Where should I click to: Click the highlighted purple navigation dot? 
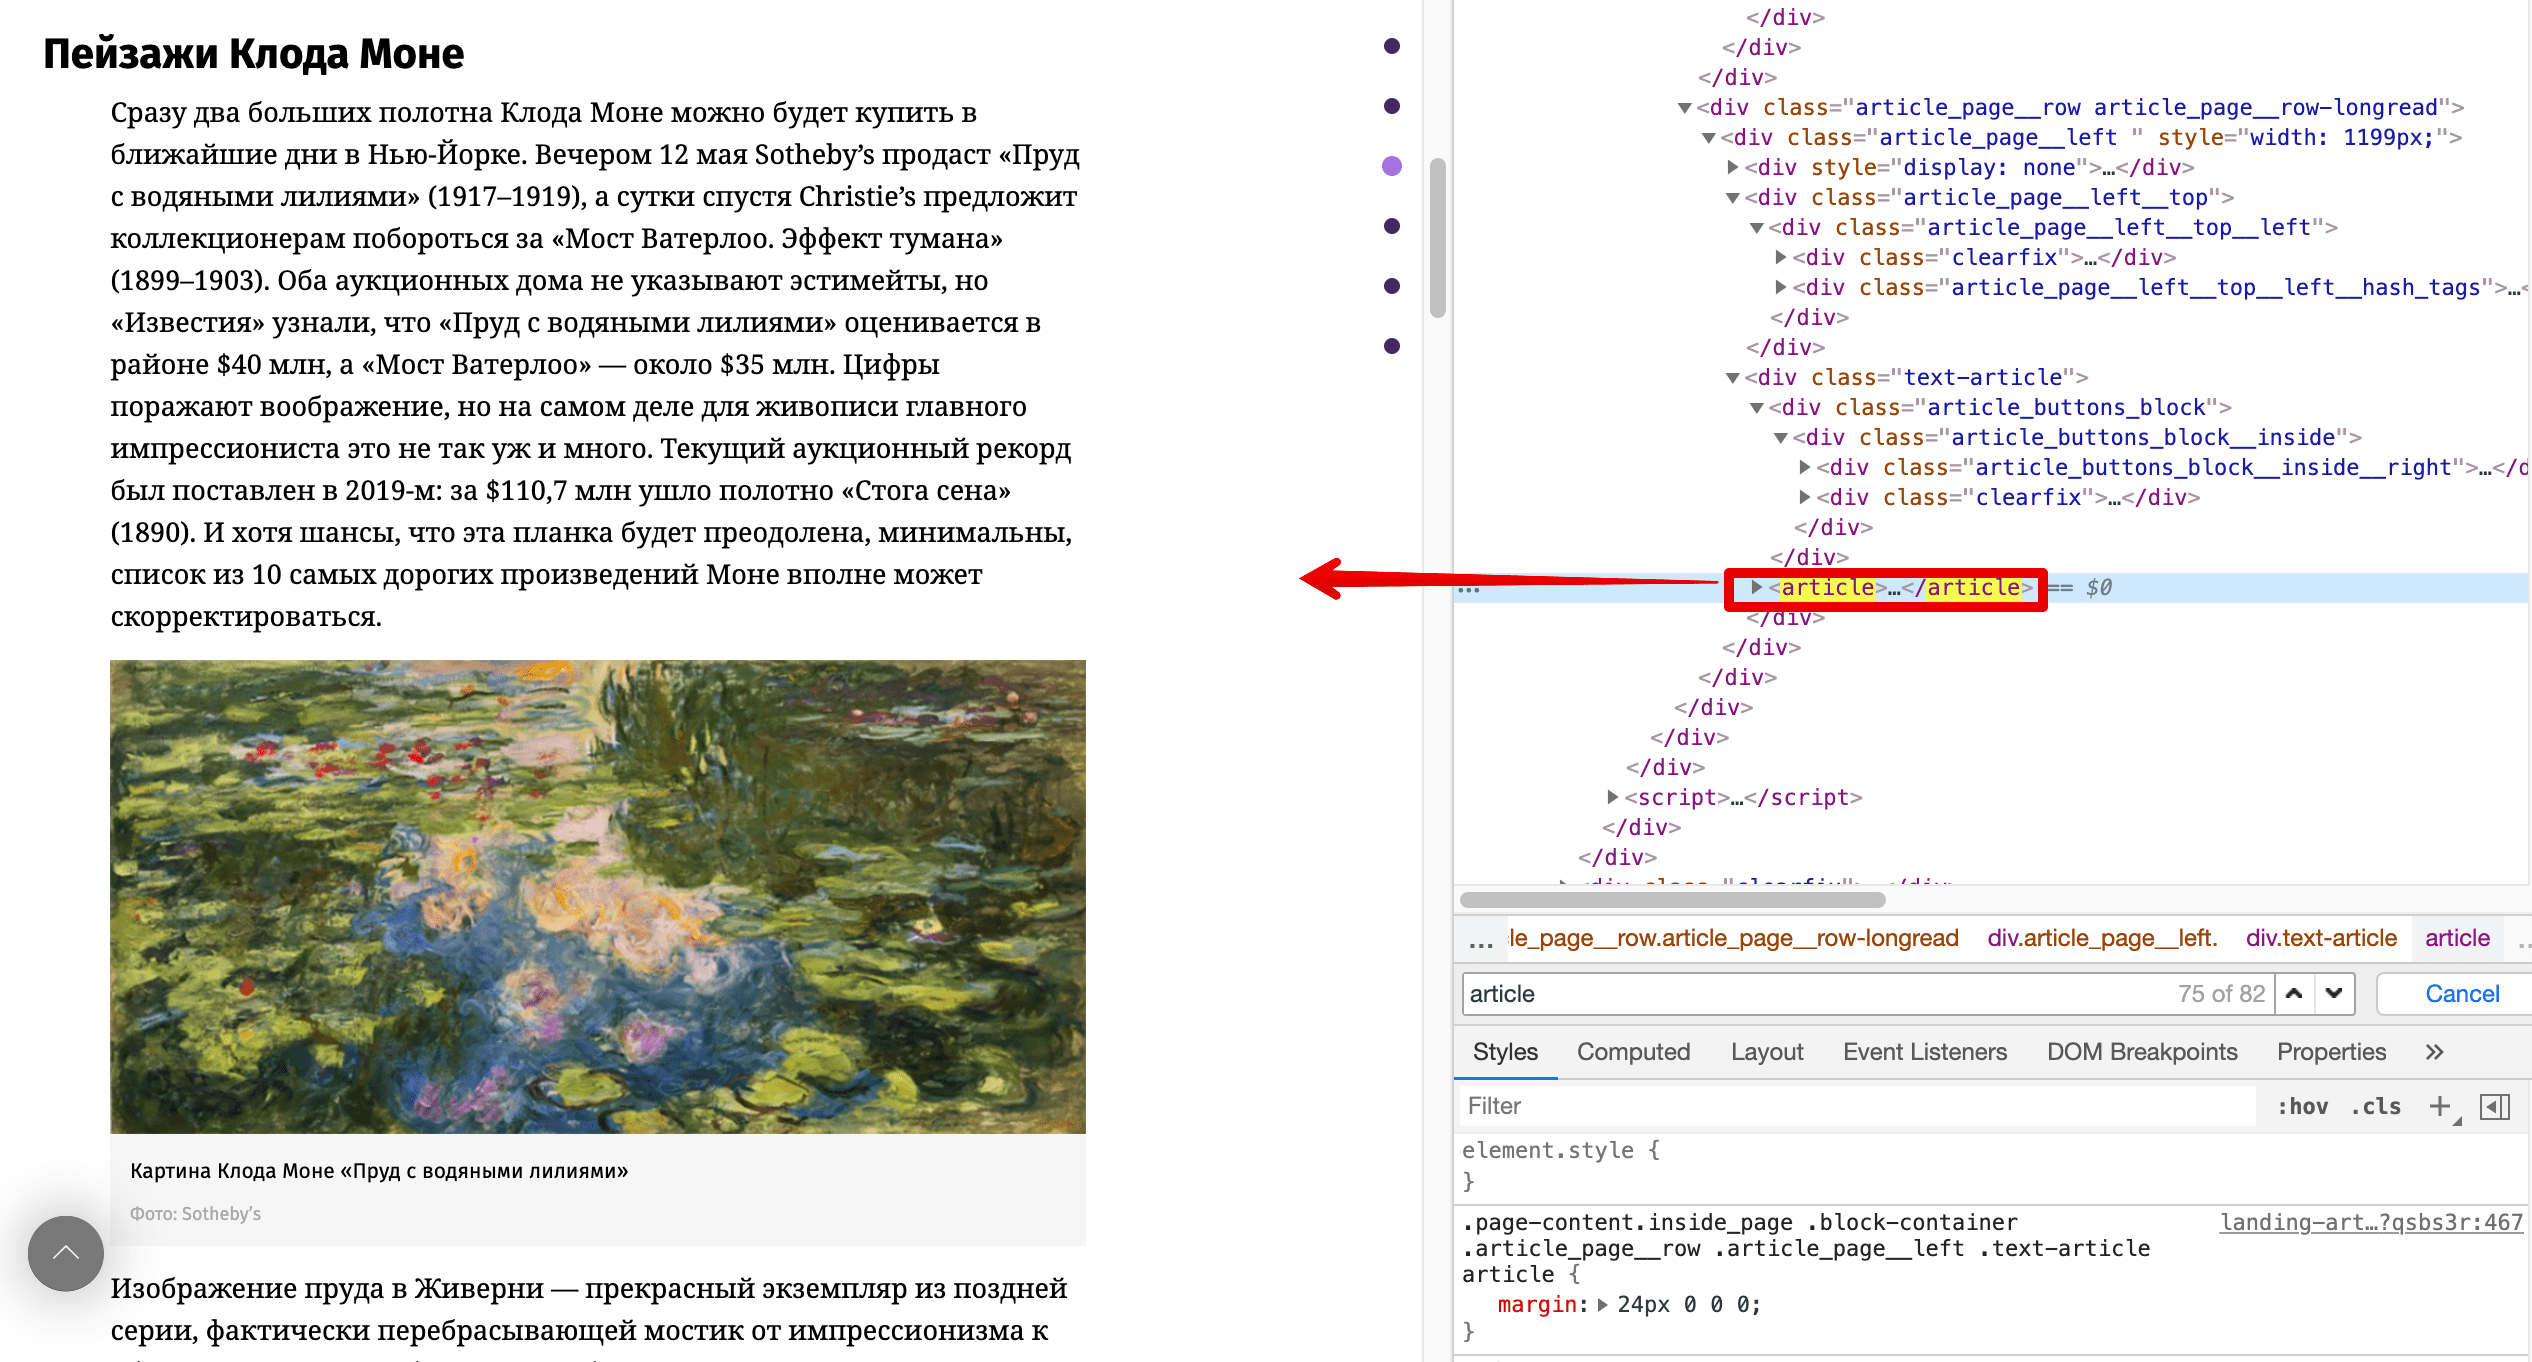point(1391,166)
